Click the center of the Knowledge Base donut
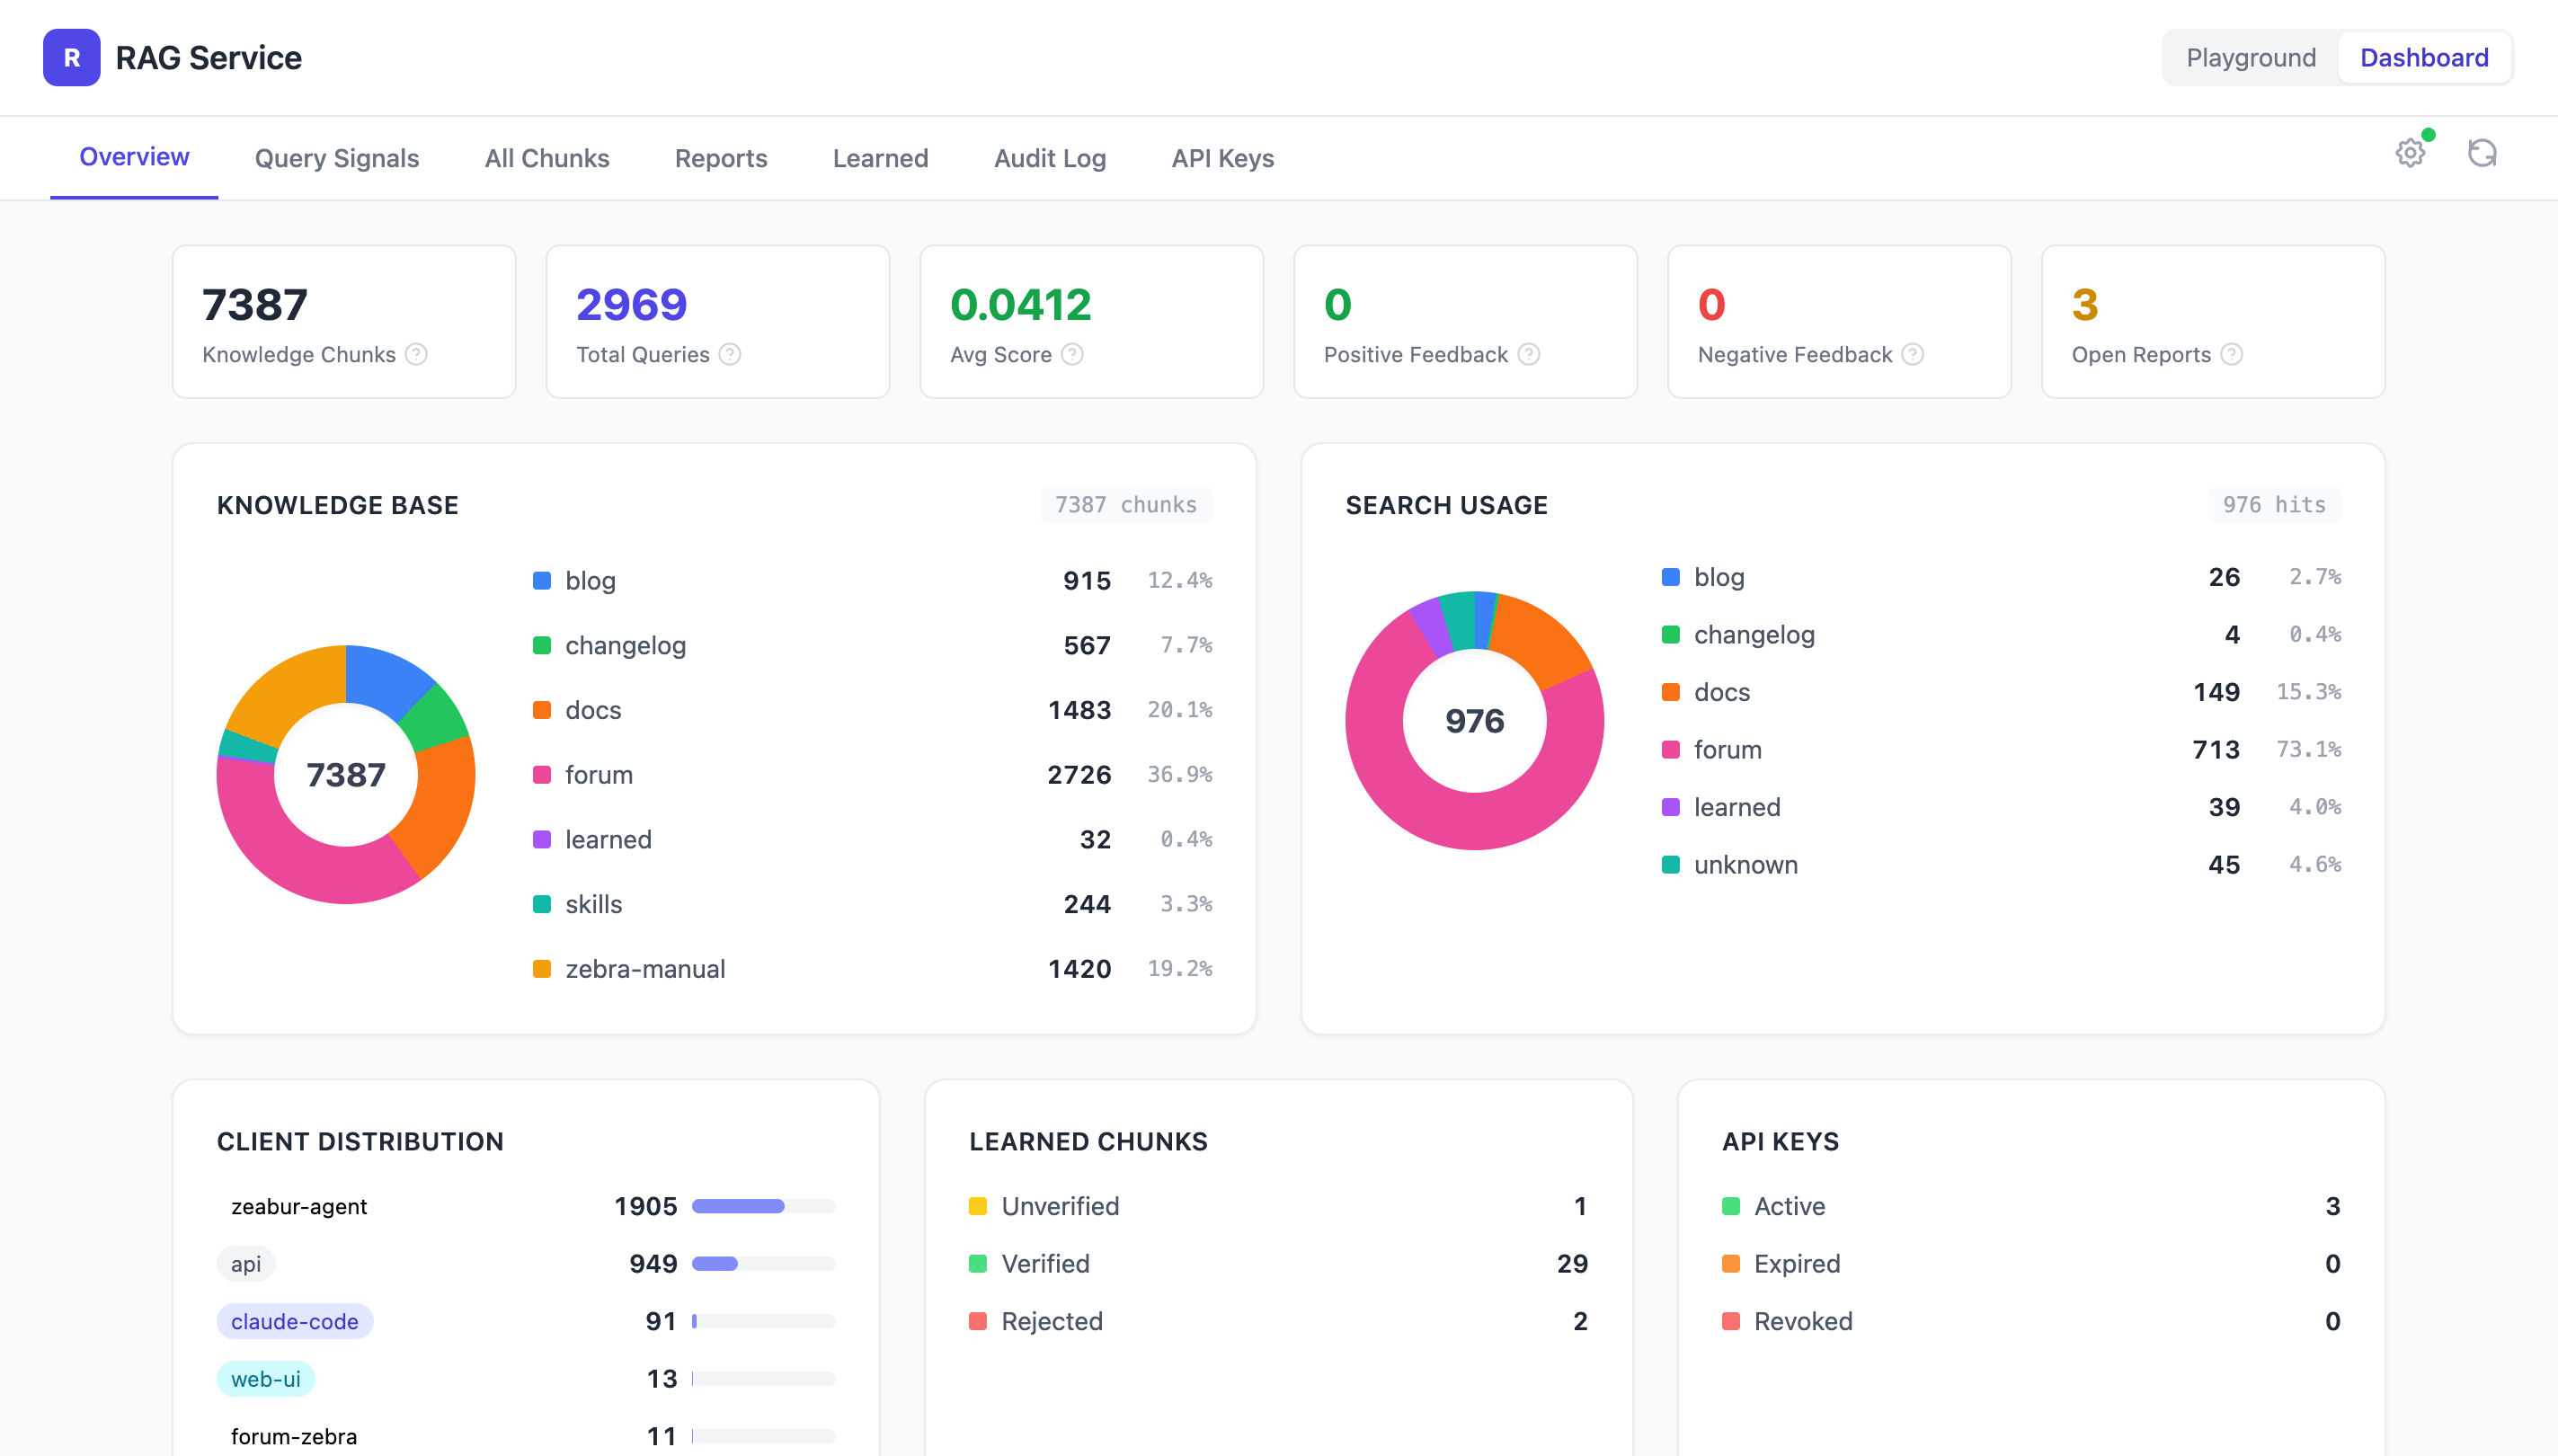The width and height of the screenshot is (2558, 1456). point(345,773)
